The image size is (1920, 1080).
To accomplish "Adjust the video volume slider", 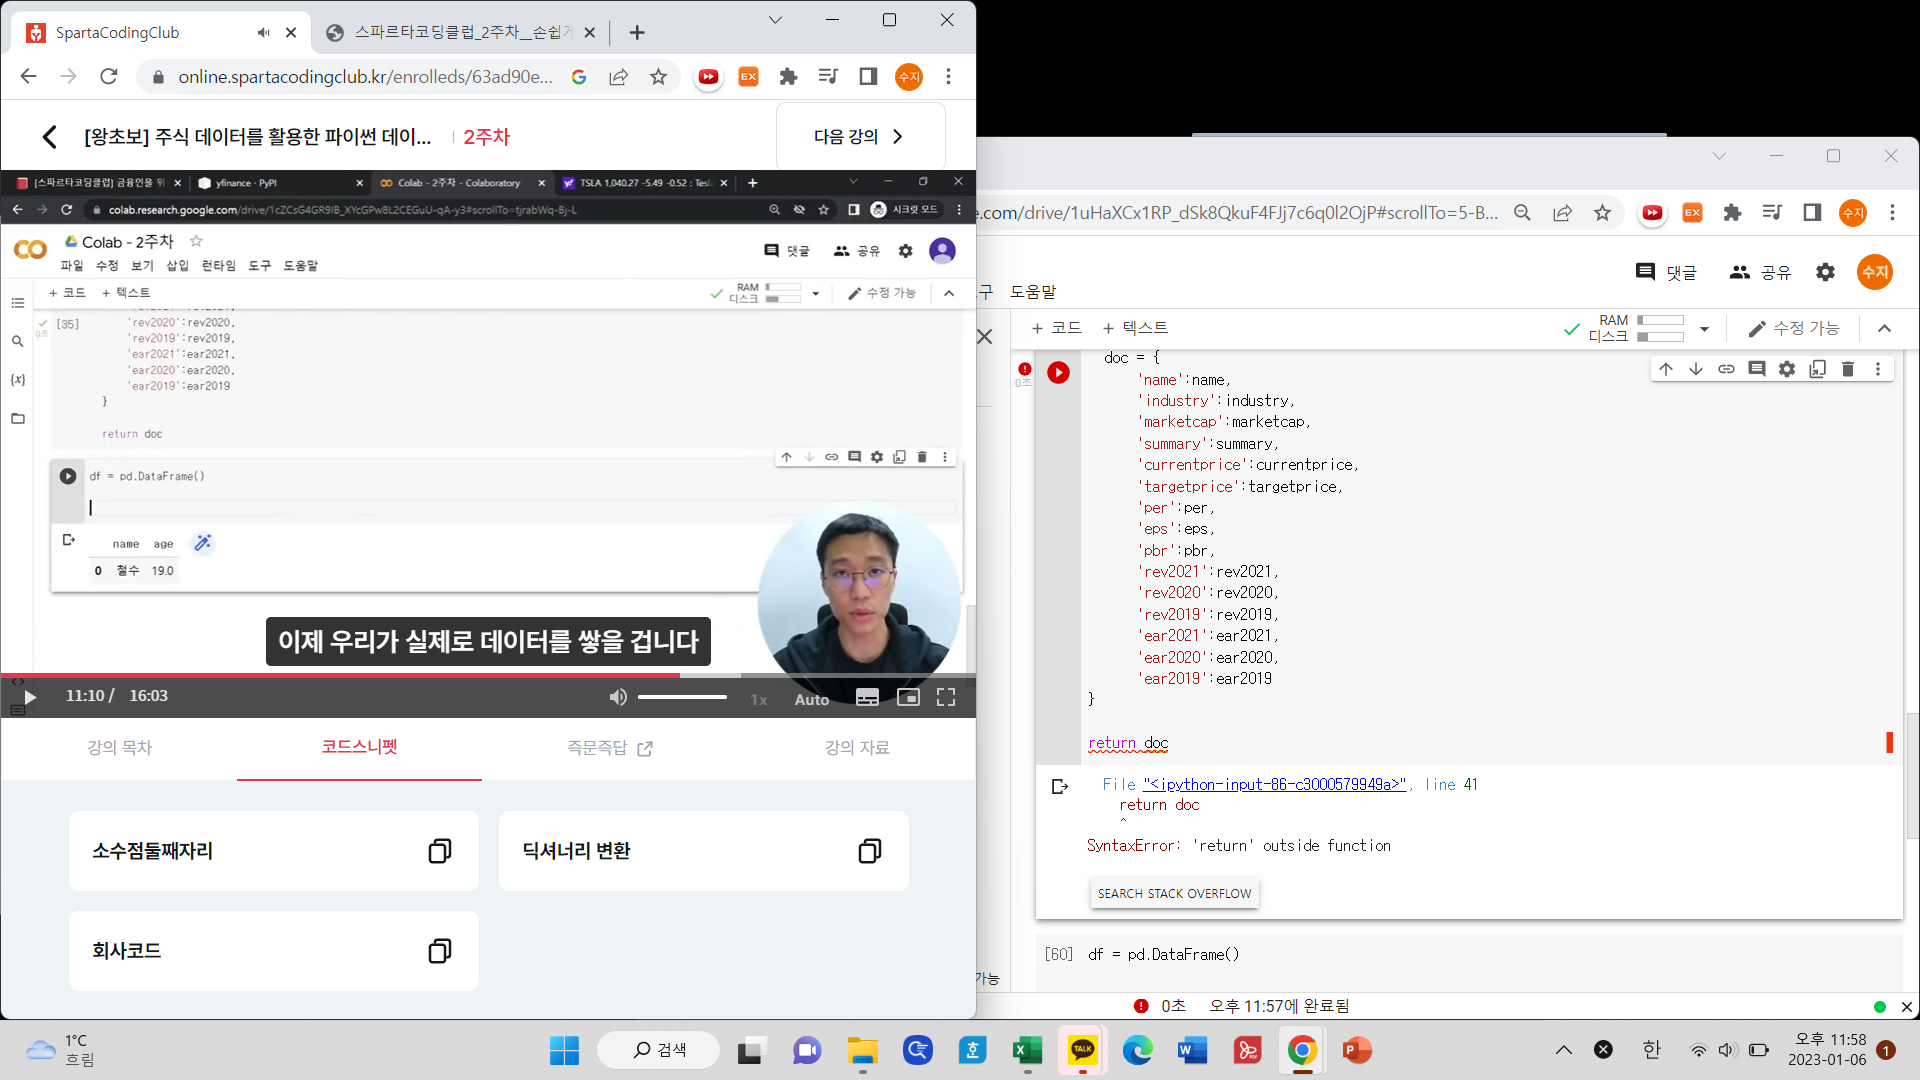I will (682, 697).
